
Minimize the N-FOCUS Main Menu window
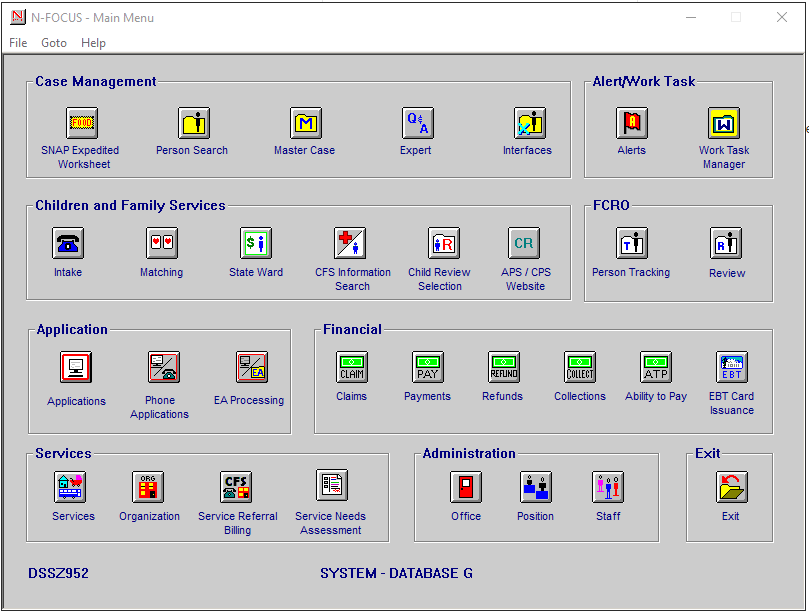pyautogui.click(x=690, y=17)
